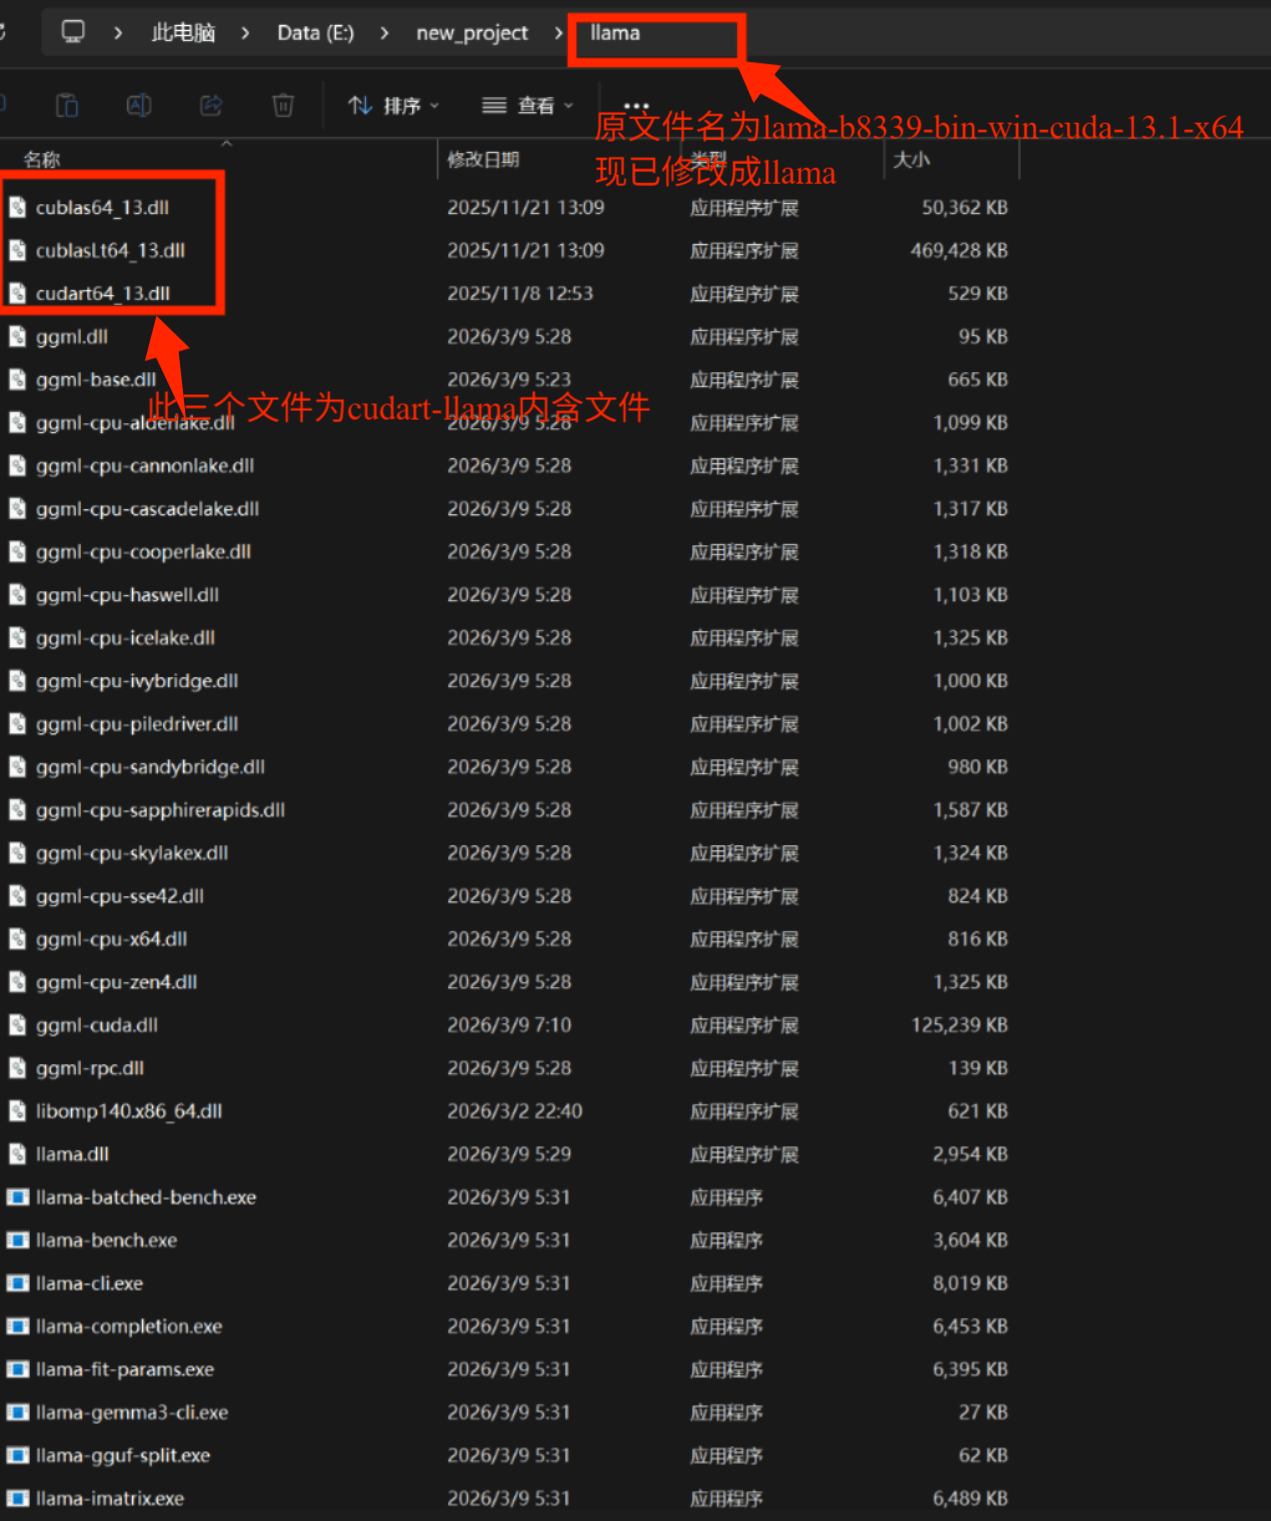Click the Paste clipboard icon in toolbar
Screen dimensions: 1271x1521
[x=67, y=105]
